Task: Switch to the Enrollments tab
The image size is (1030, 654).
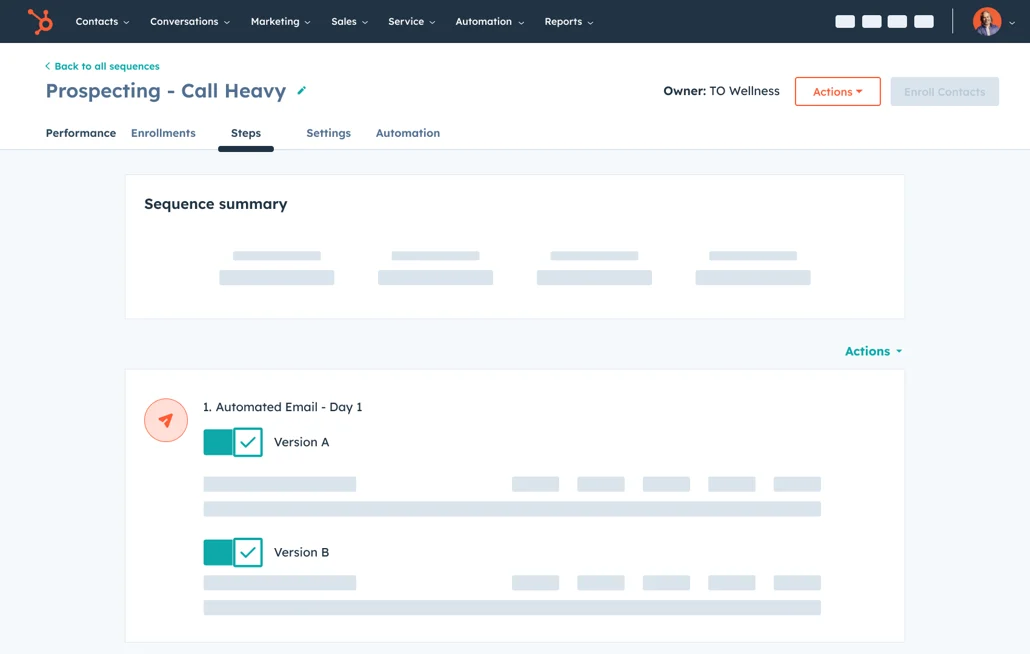Action: coord(163,132)
